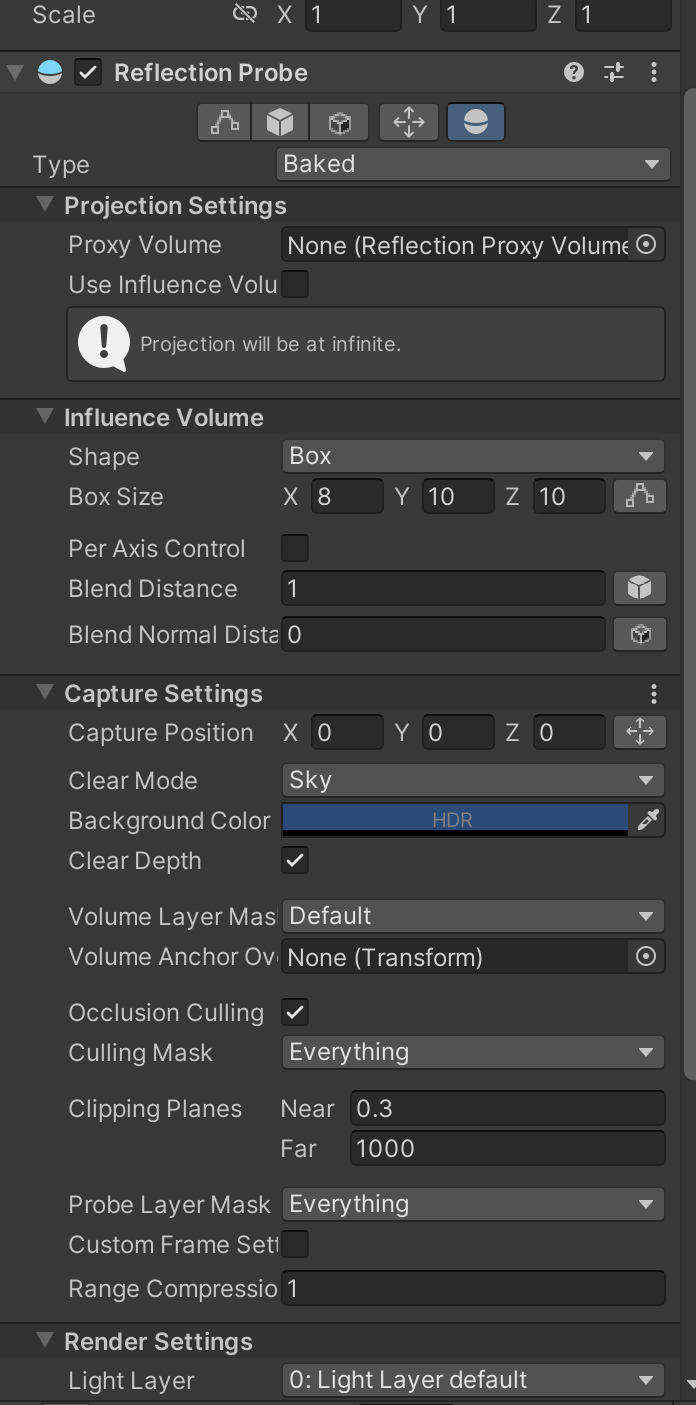Open the Reflection Probe help documentation icon
The width and height of the screenshot is (696, 1405).
pyautogui.click(x=573, y=72)
